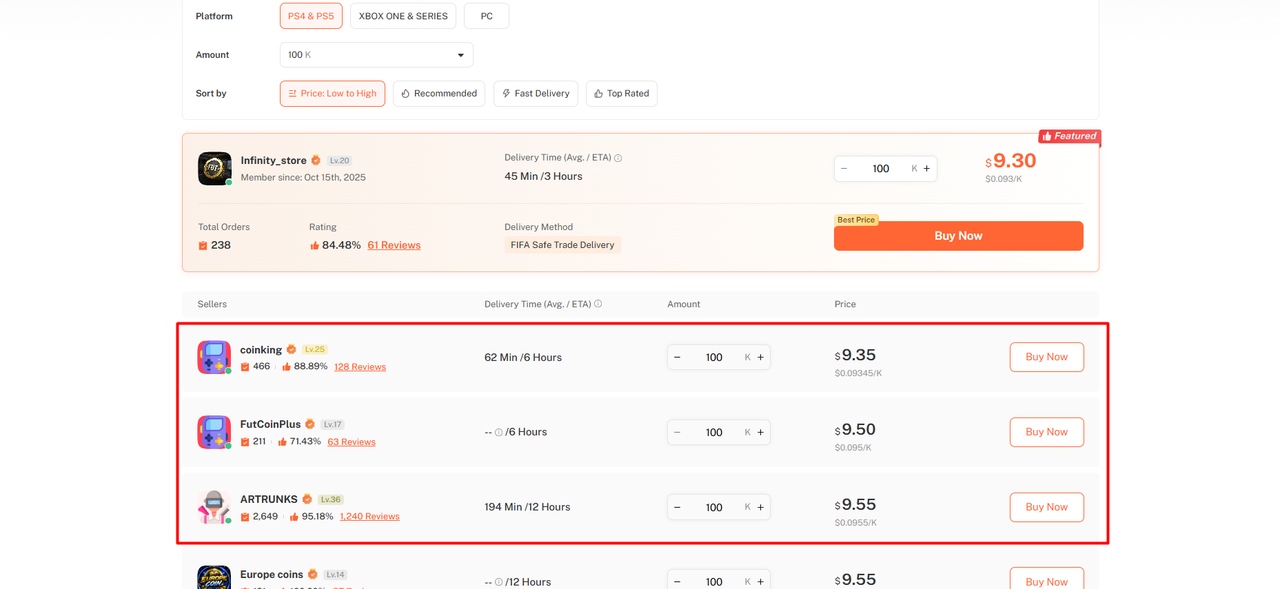Increase the FutCoinPlus amount with plus
The width and height of the screenshot is (1280, 589).
[760, 432]
